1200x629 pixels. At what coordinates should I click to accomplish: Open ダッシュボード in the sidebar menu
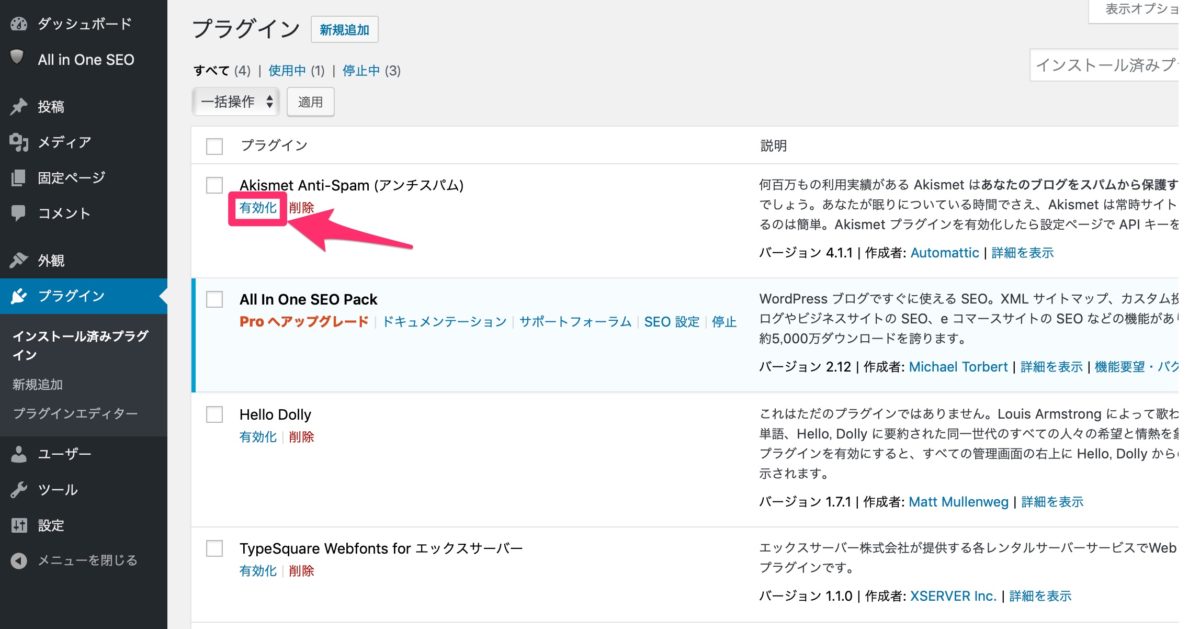84,23
